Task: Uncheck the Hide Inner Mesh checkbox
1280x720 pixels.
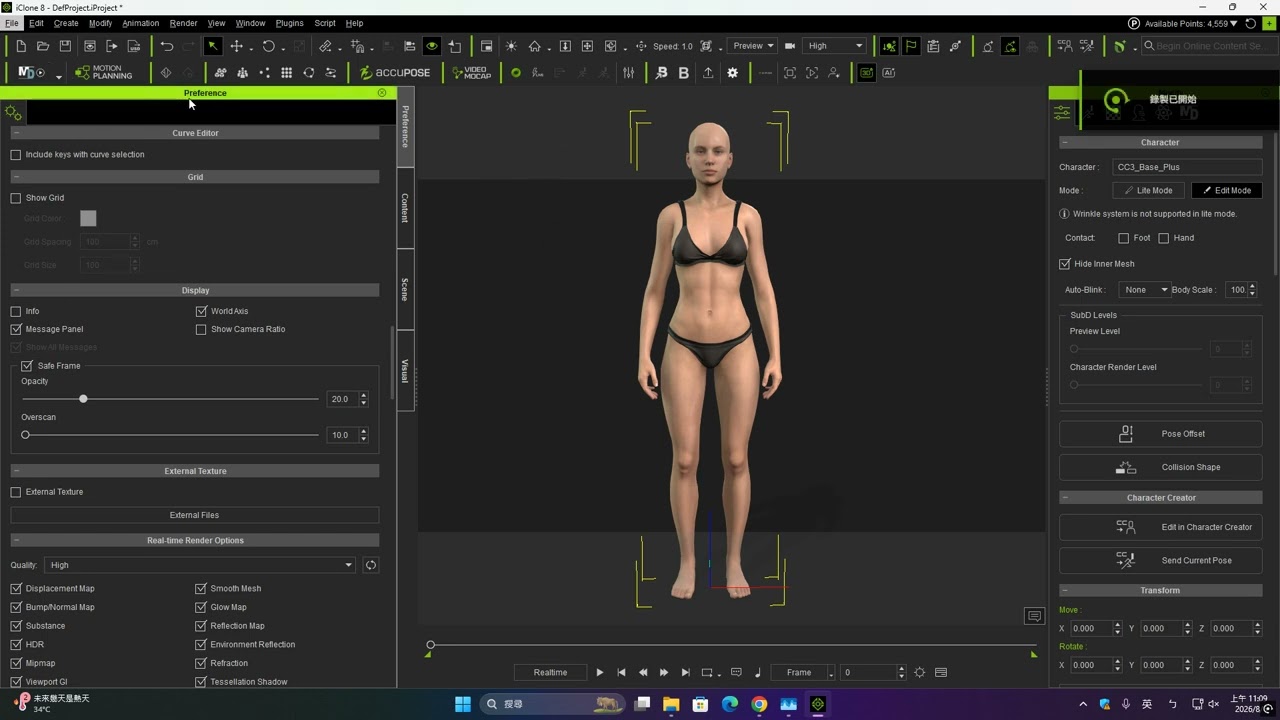Action: pos(1065,264)
